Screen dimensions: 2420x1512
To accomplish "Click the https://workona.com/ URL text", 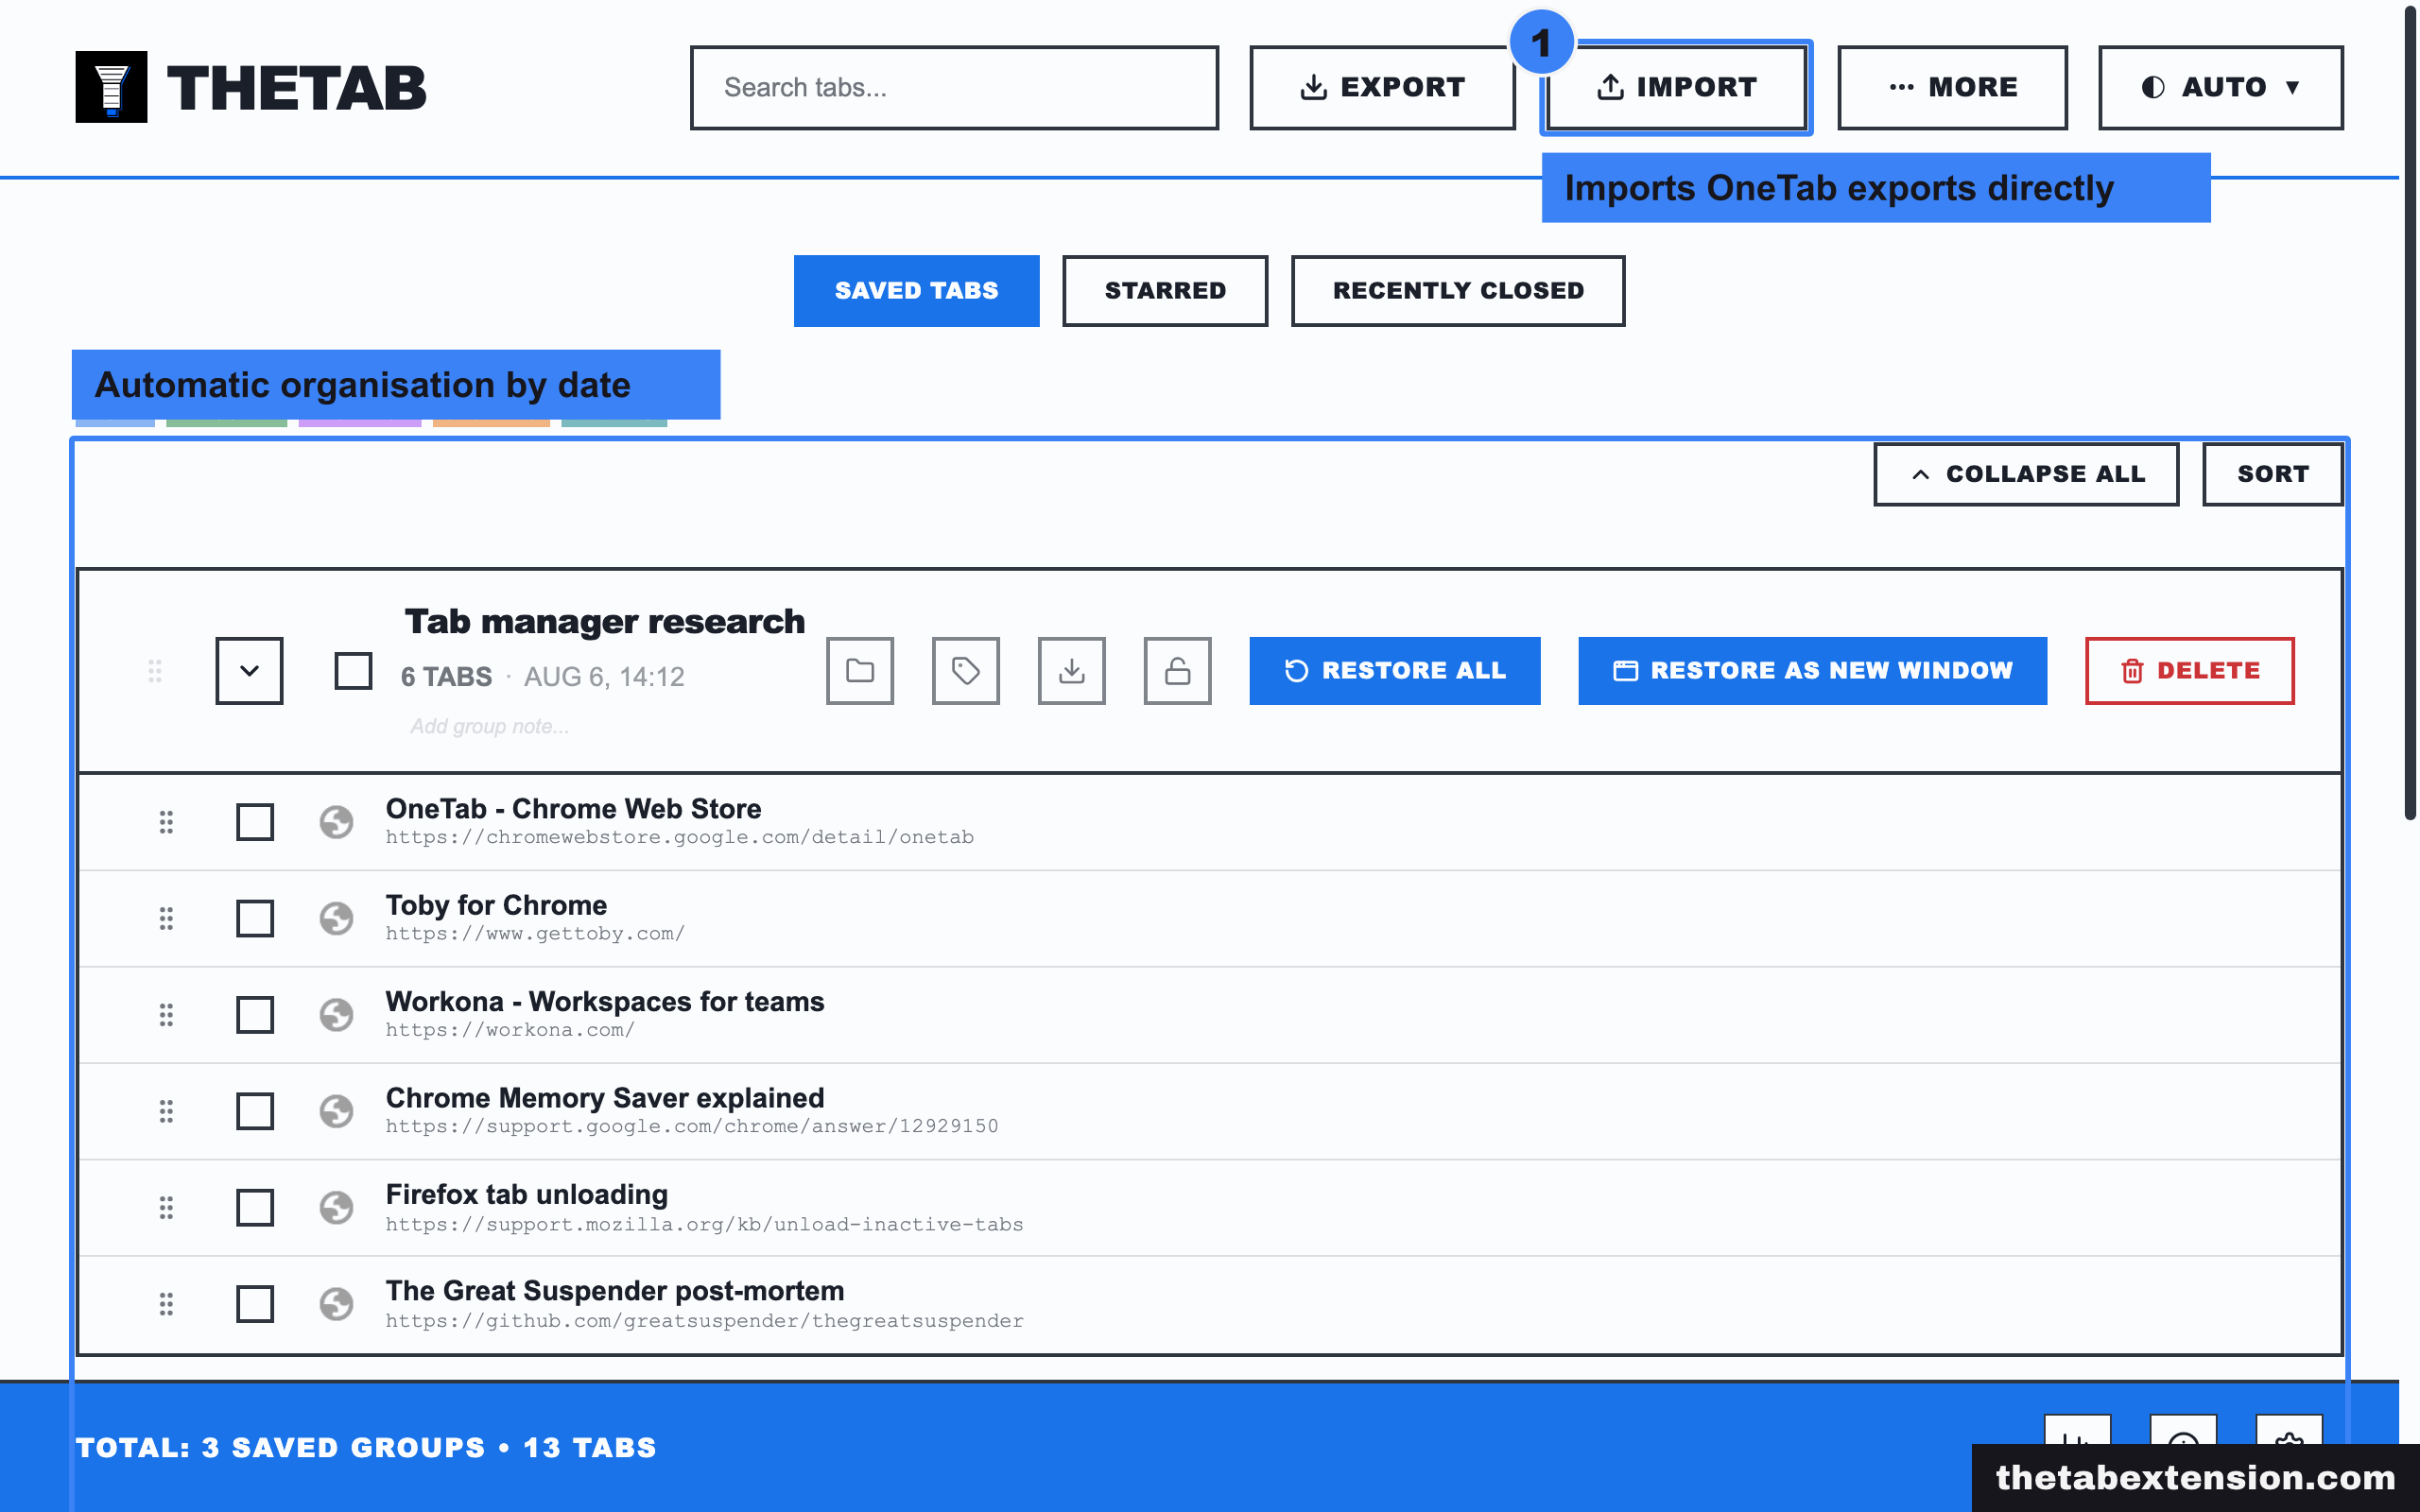I will (x=510, y=1030).
